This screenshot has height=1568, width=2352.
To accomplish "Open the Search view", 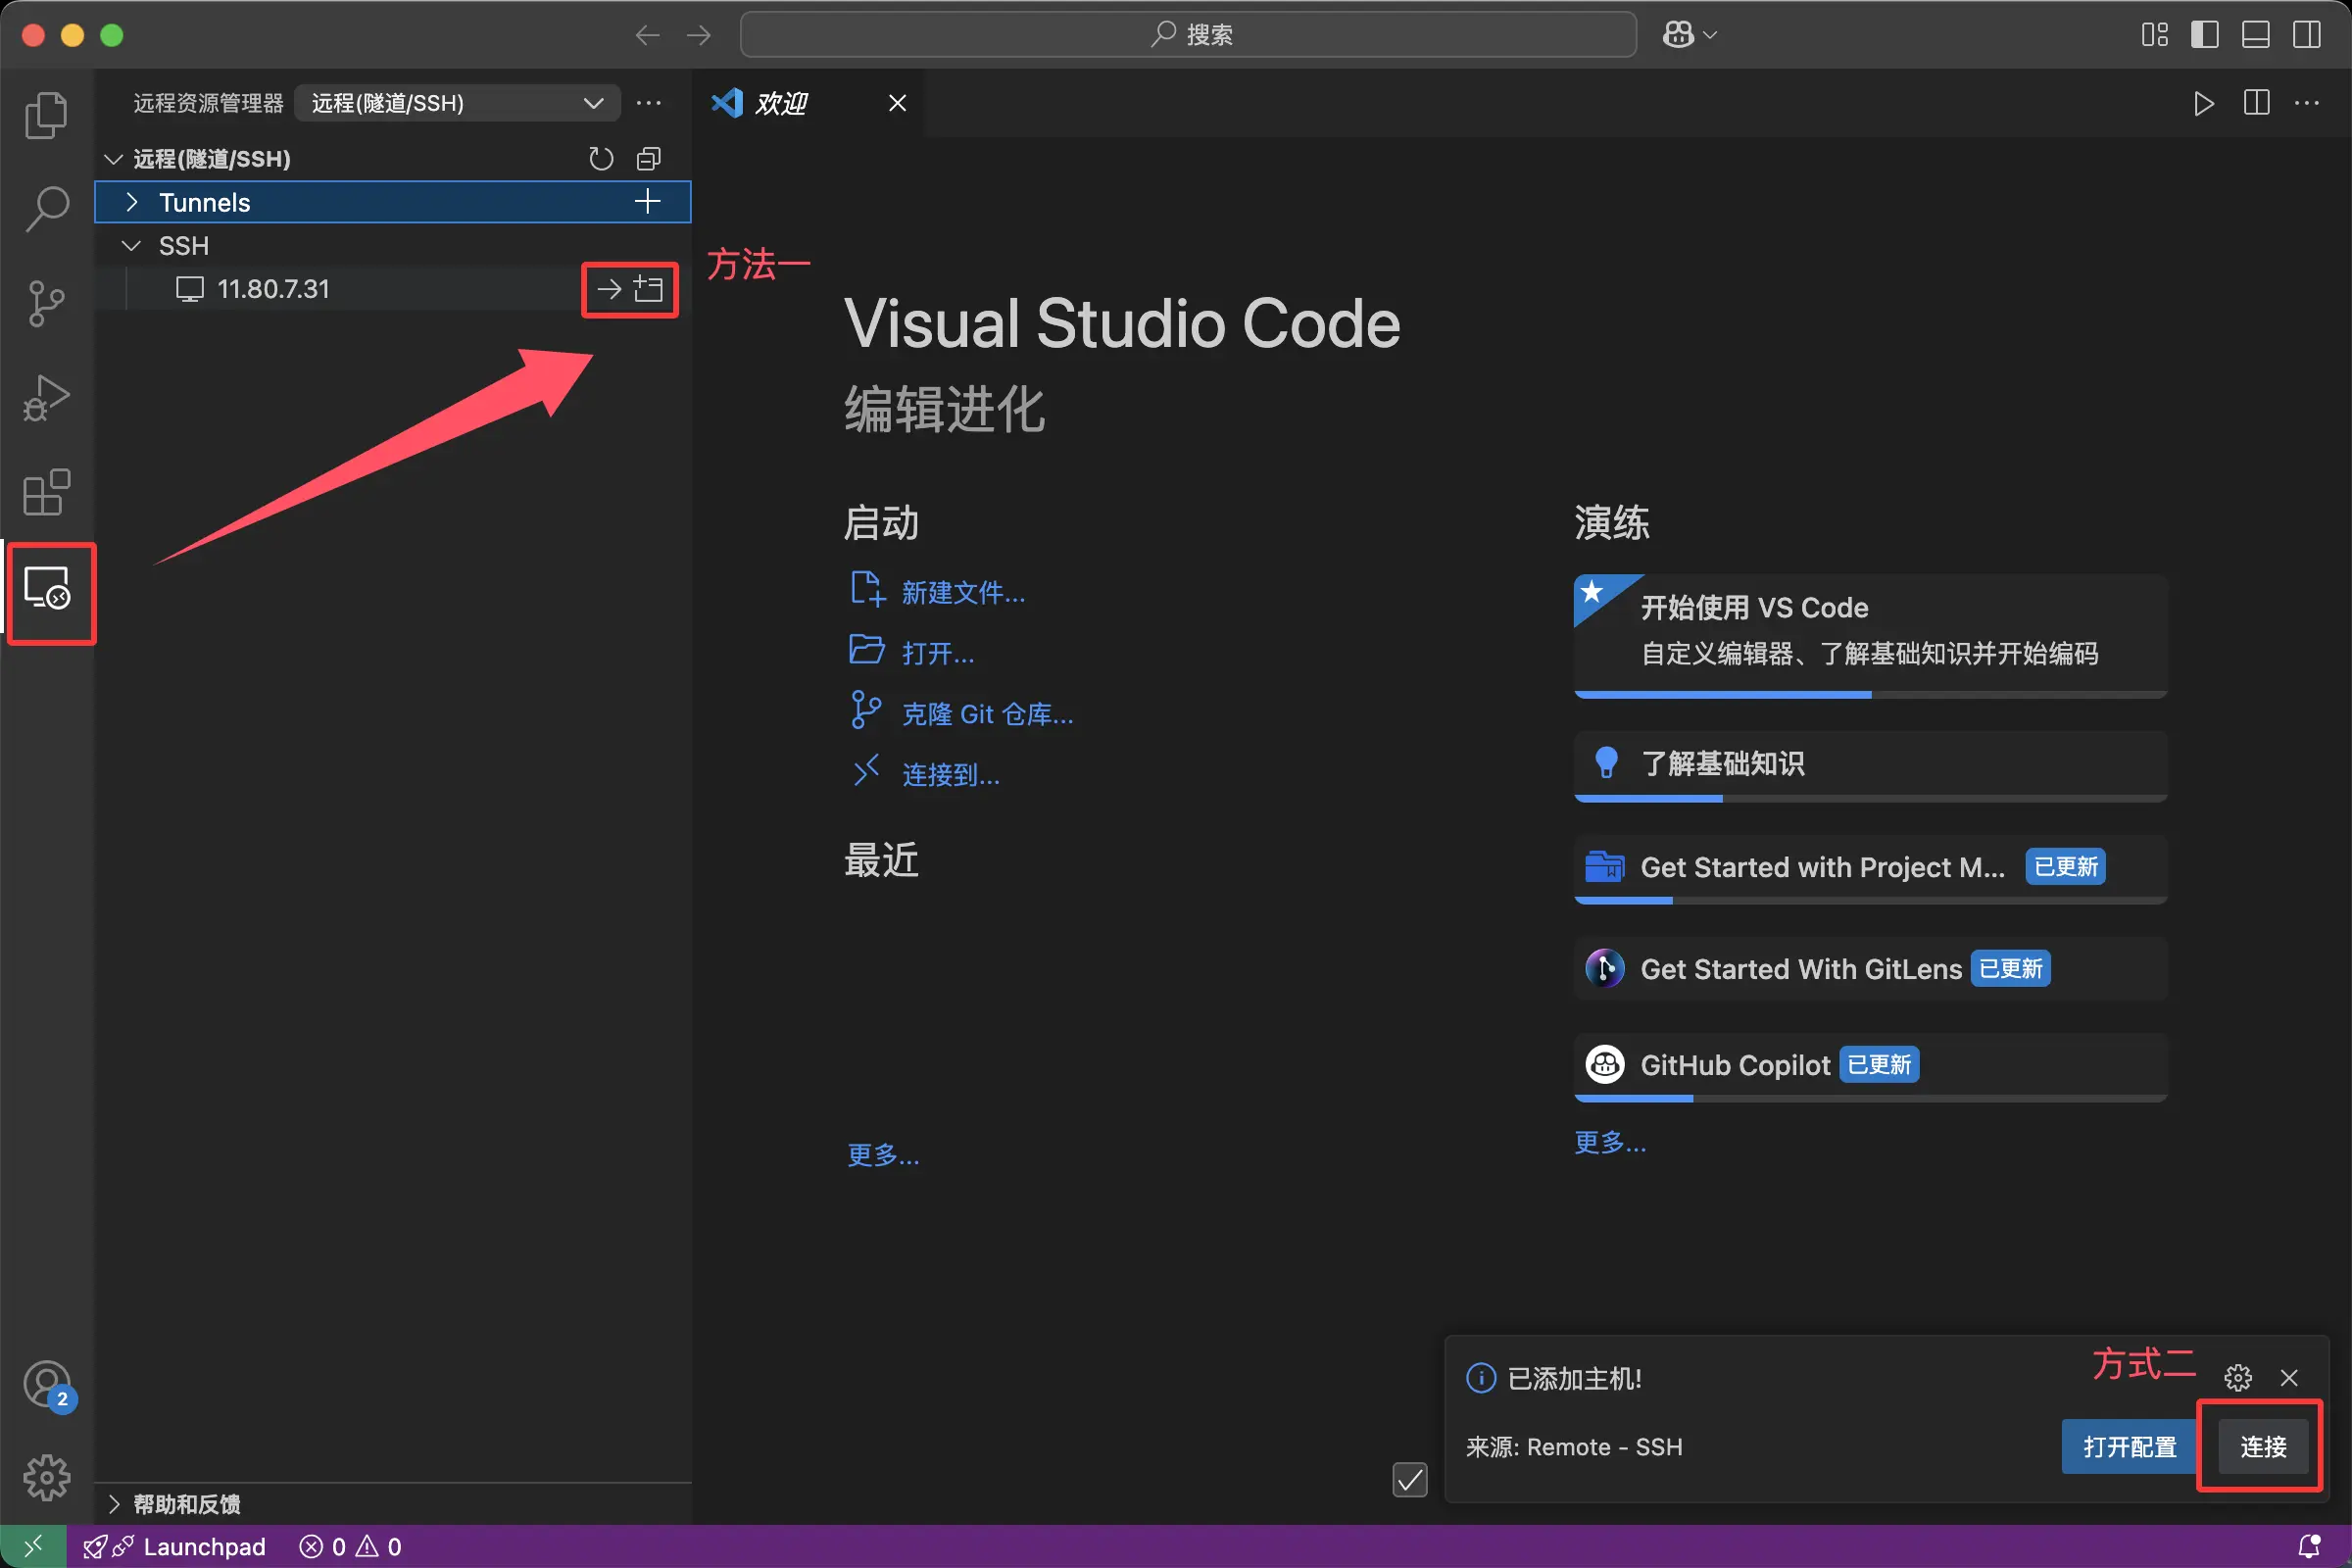I will (x=46, y=209).
